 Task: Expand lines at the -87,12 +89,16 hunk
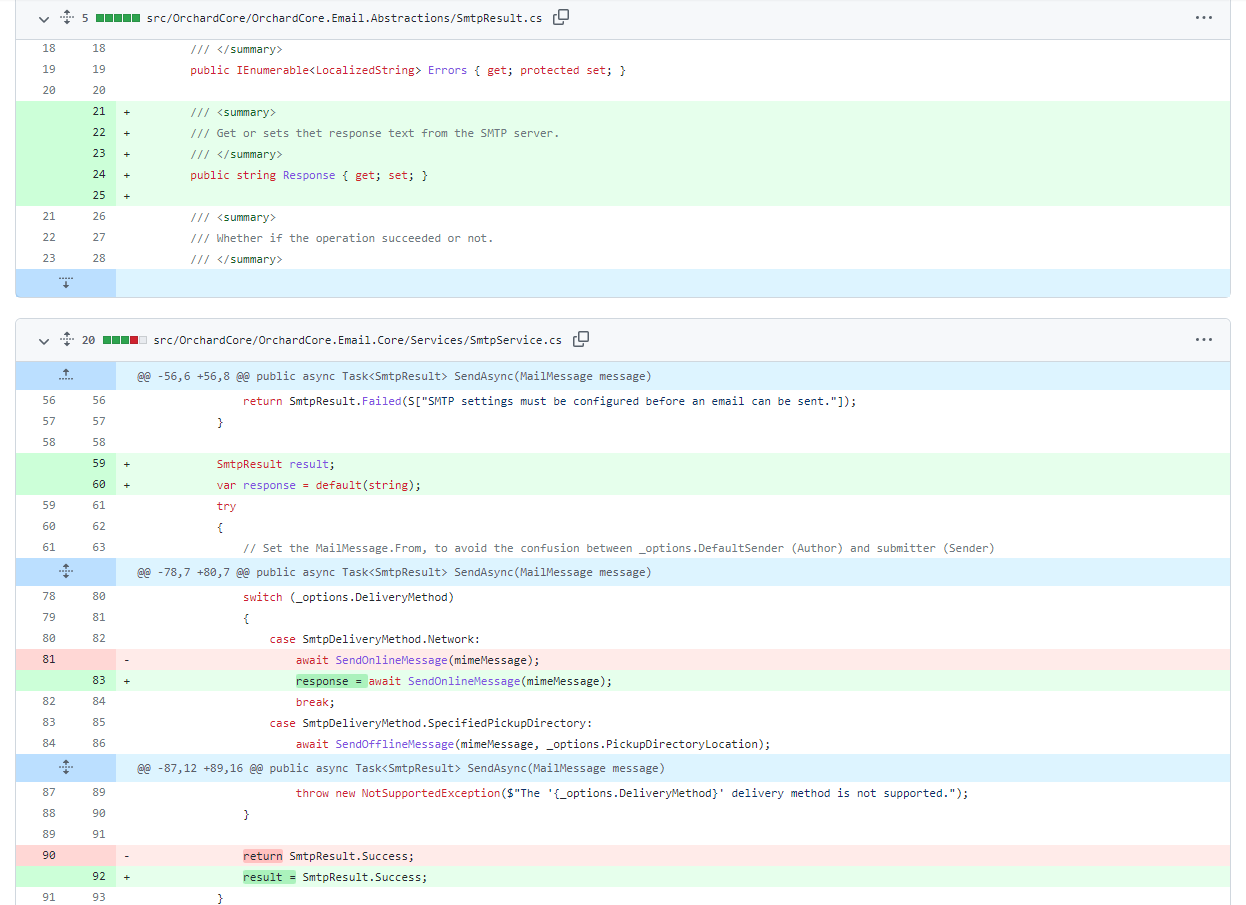tap(66, 768)
